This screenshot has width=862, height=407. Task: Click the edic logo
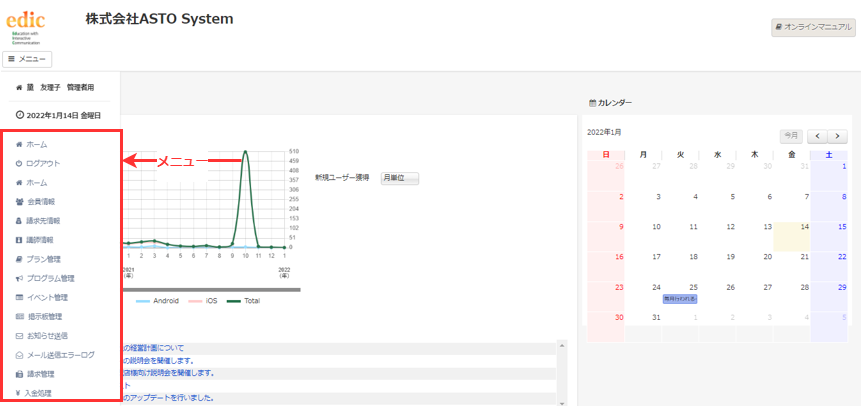click(x=24, y=28)
